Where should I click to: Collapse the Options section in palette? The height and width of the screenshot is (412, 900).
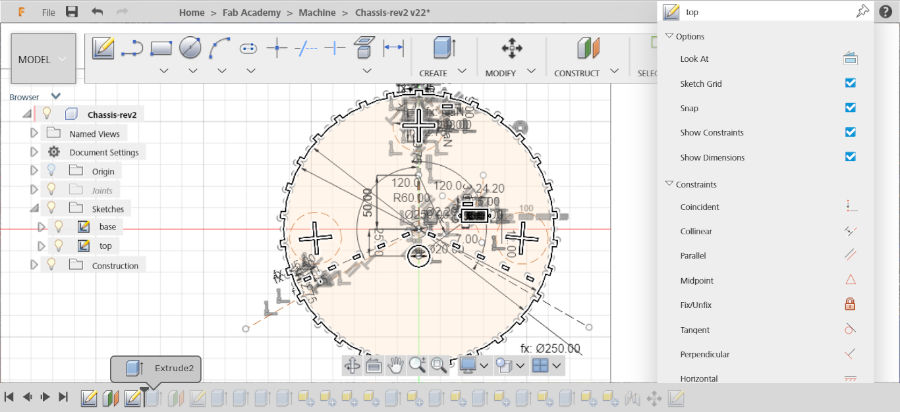point(669,36)
